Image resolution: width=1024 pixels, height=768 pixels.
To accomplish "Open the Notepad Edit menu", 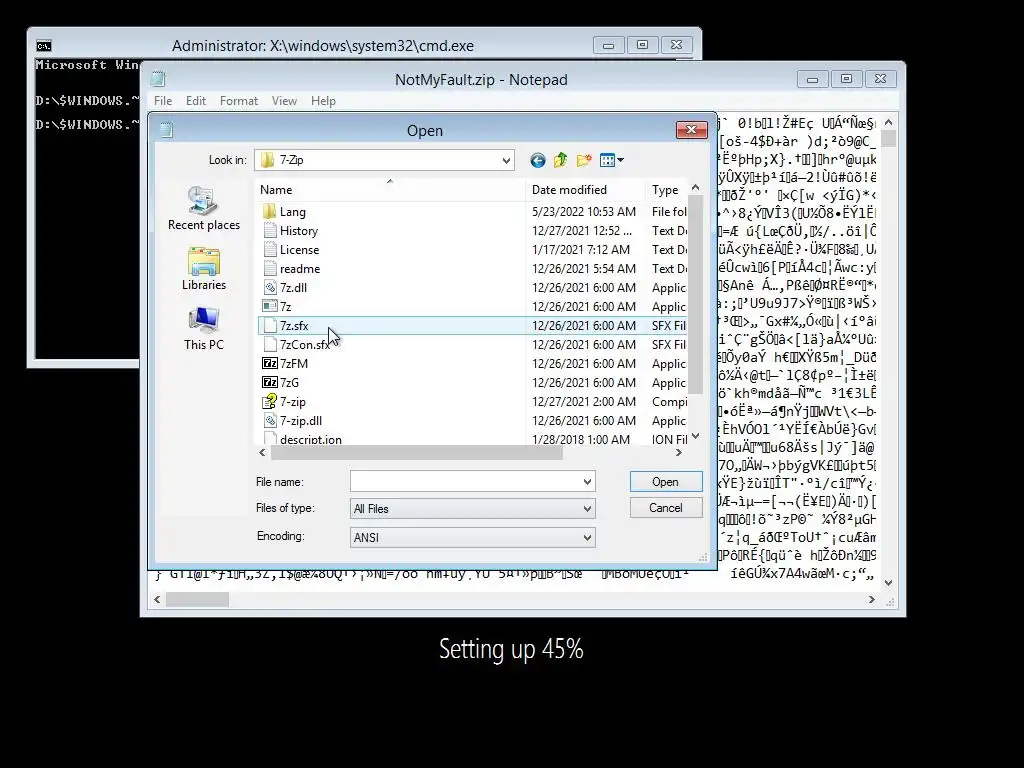I will pos(195,101).
